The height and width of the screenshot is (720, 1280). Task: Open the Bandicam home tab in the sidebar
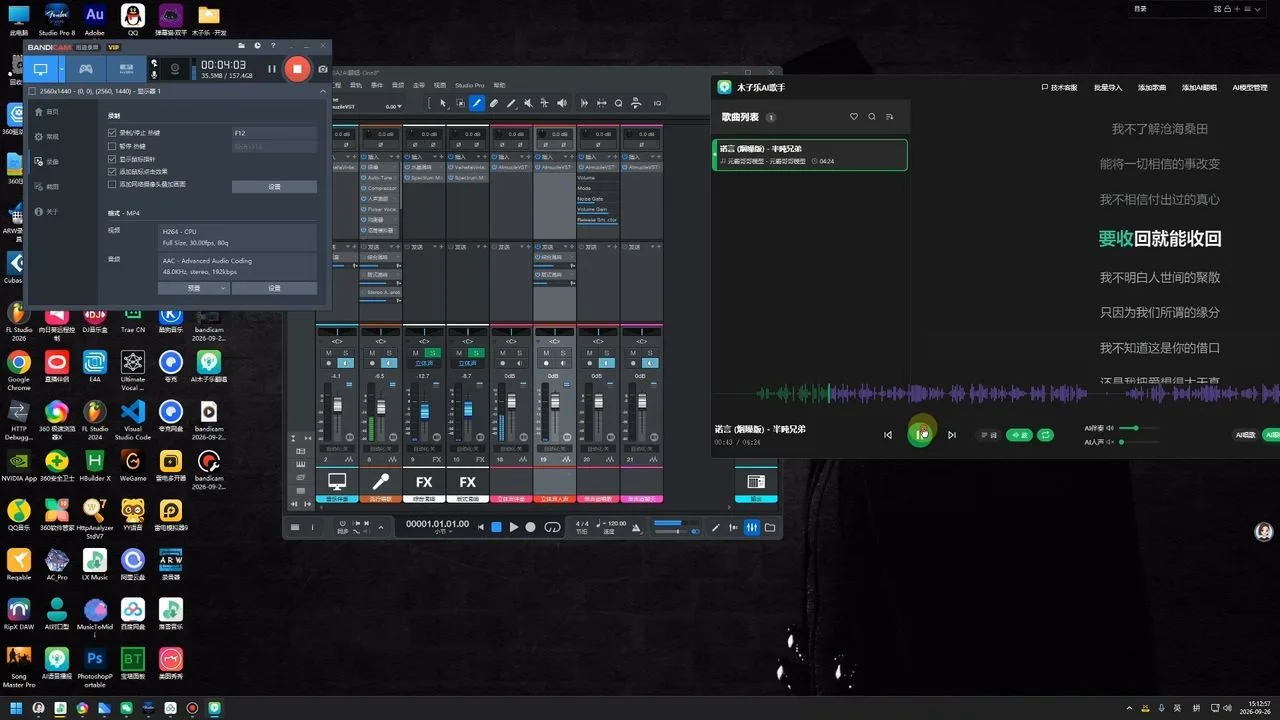(x=46, y=111)
